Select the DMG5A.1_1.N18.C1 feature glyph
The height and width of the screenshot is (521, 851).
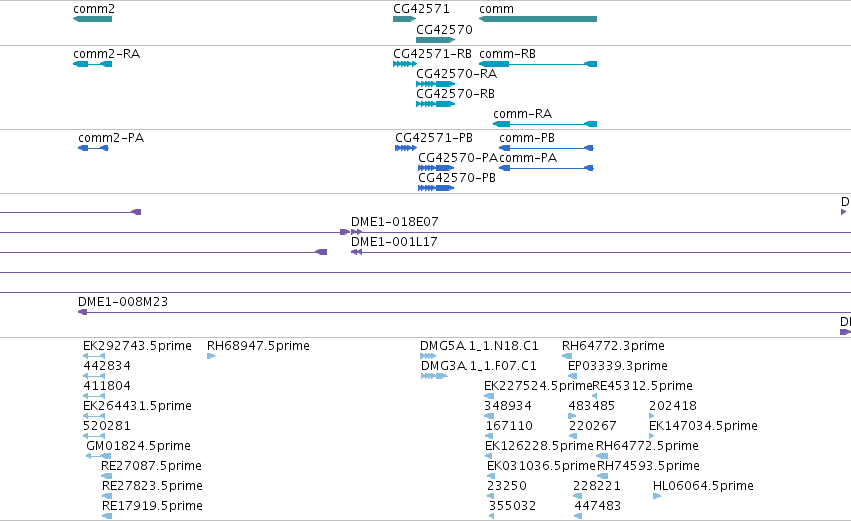[x=428, y=356]
